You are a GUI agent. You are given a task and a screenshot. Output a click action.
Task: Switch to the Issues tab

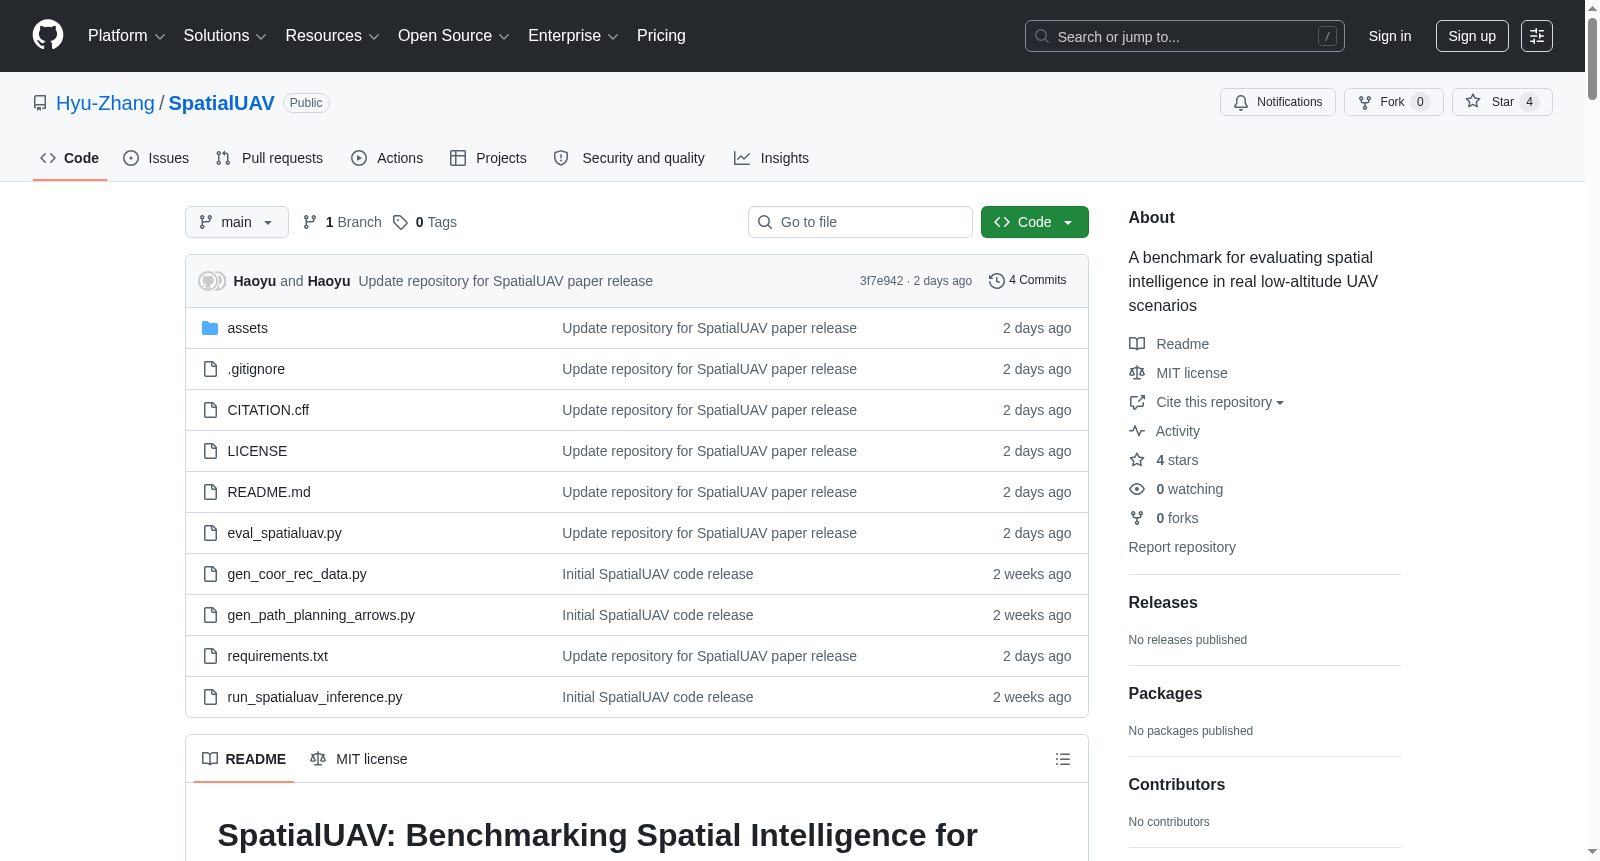(x=156, y=158)
